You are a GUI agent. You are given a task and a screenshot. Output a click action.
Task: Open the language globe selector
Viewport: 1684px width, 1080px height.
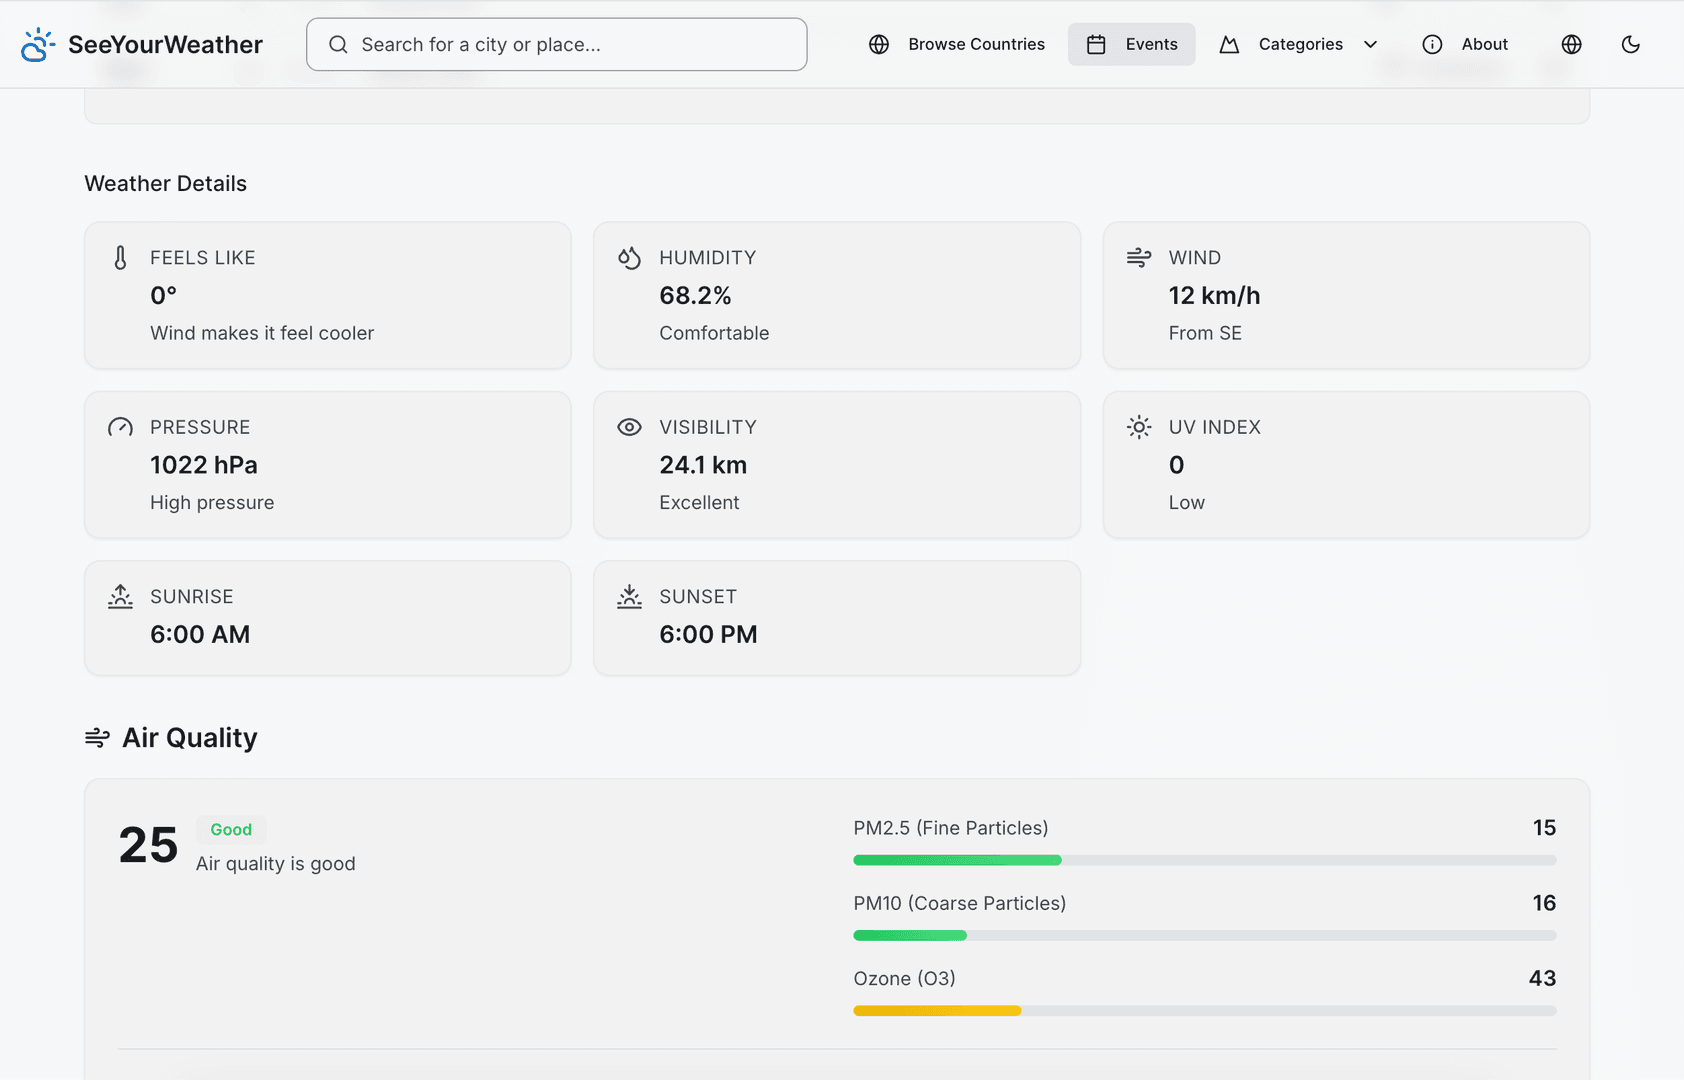click(1571, 44)
